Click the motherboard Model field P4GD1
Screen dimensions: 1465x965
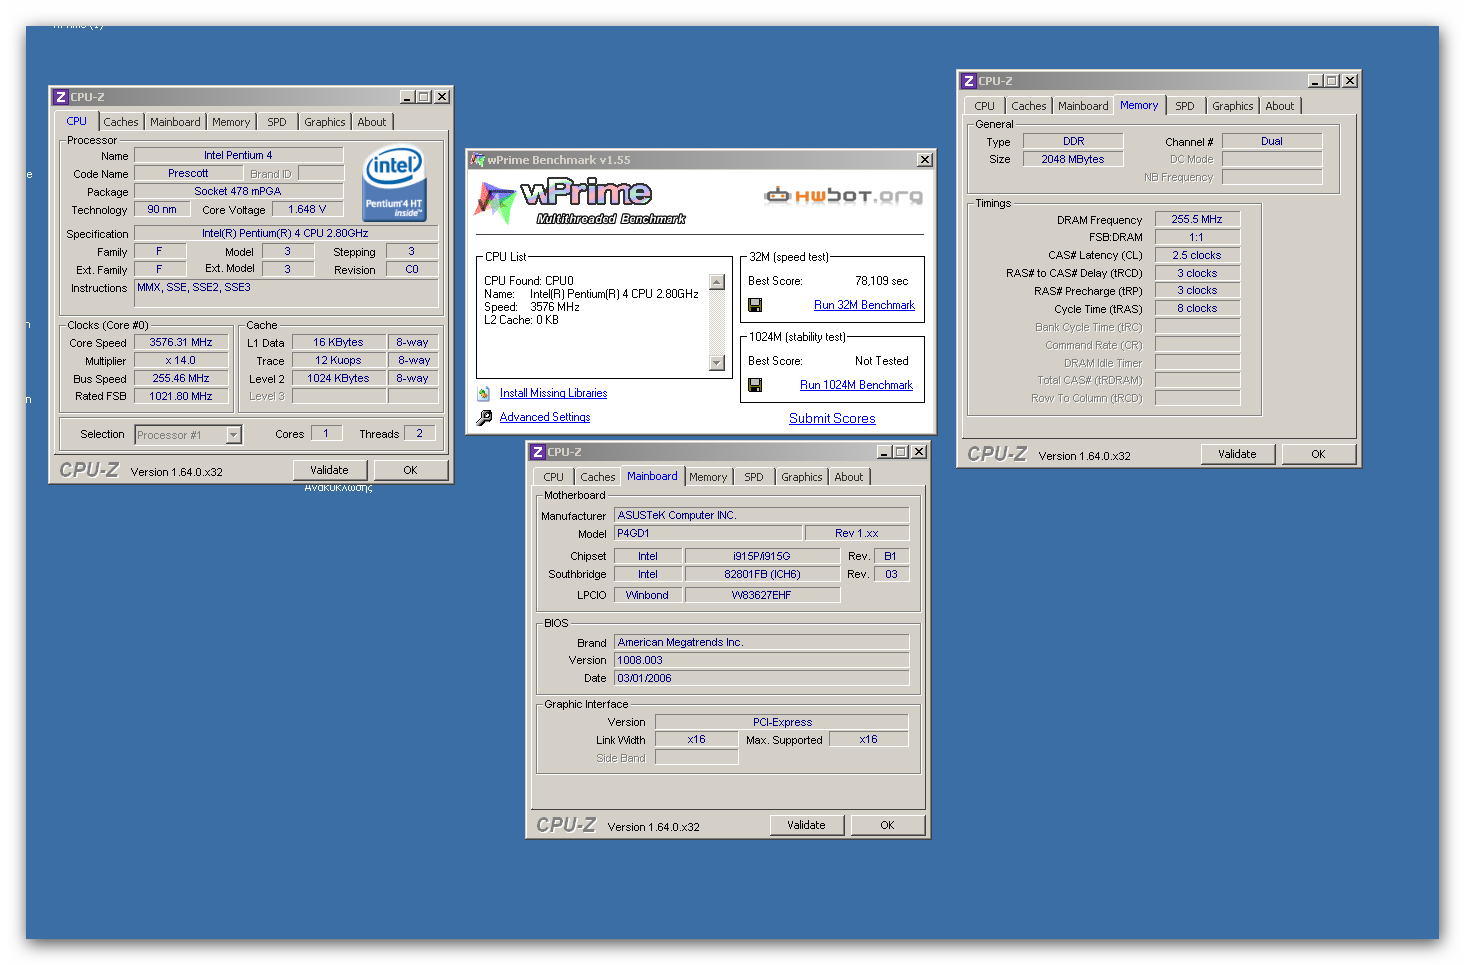click(x=708, y=533)
